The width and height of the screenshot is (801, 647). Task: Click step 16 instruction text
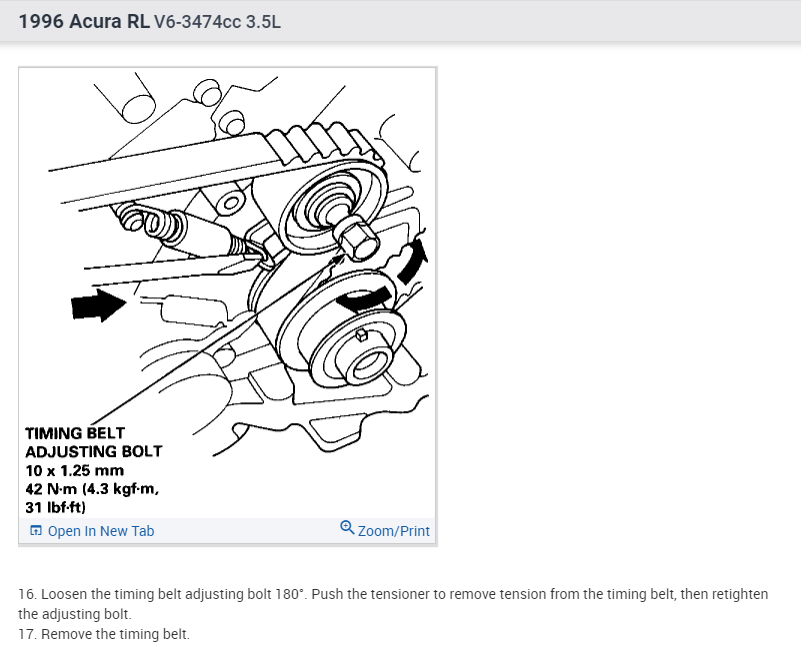[x=393, y=604]
